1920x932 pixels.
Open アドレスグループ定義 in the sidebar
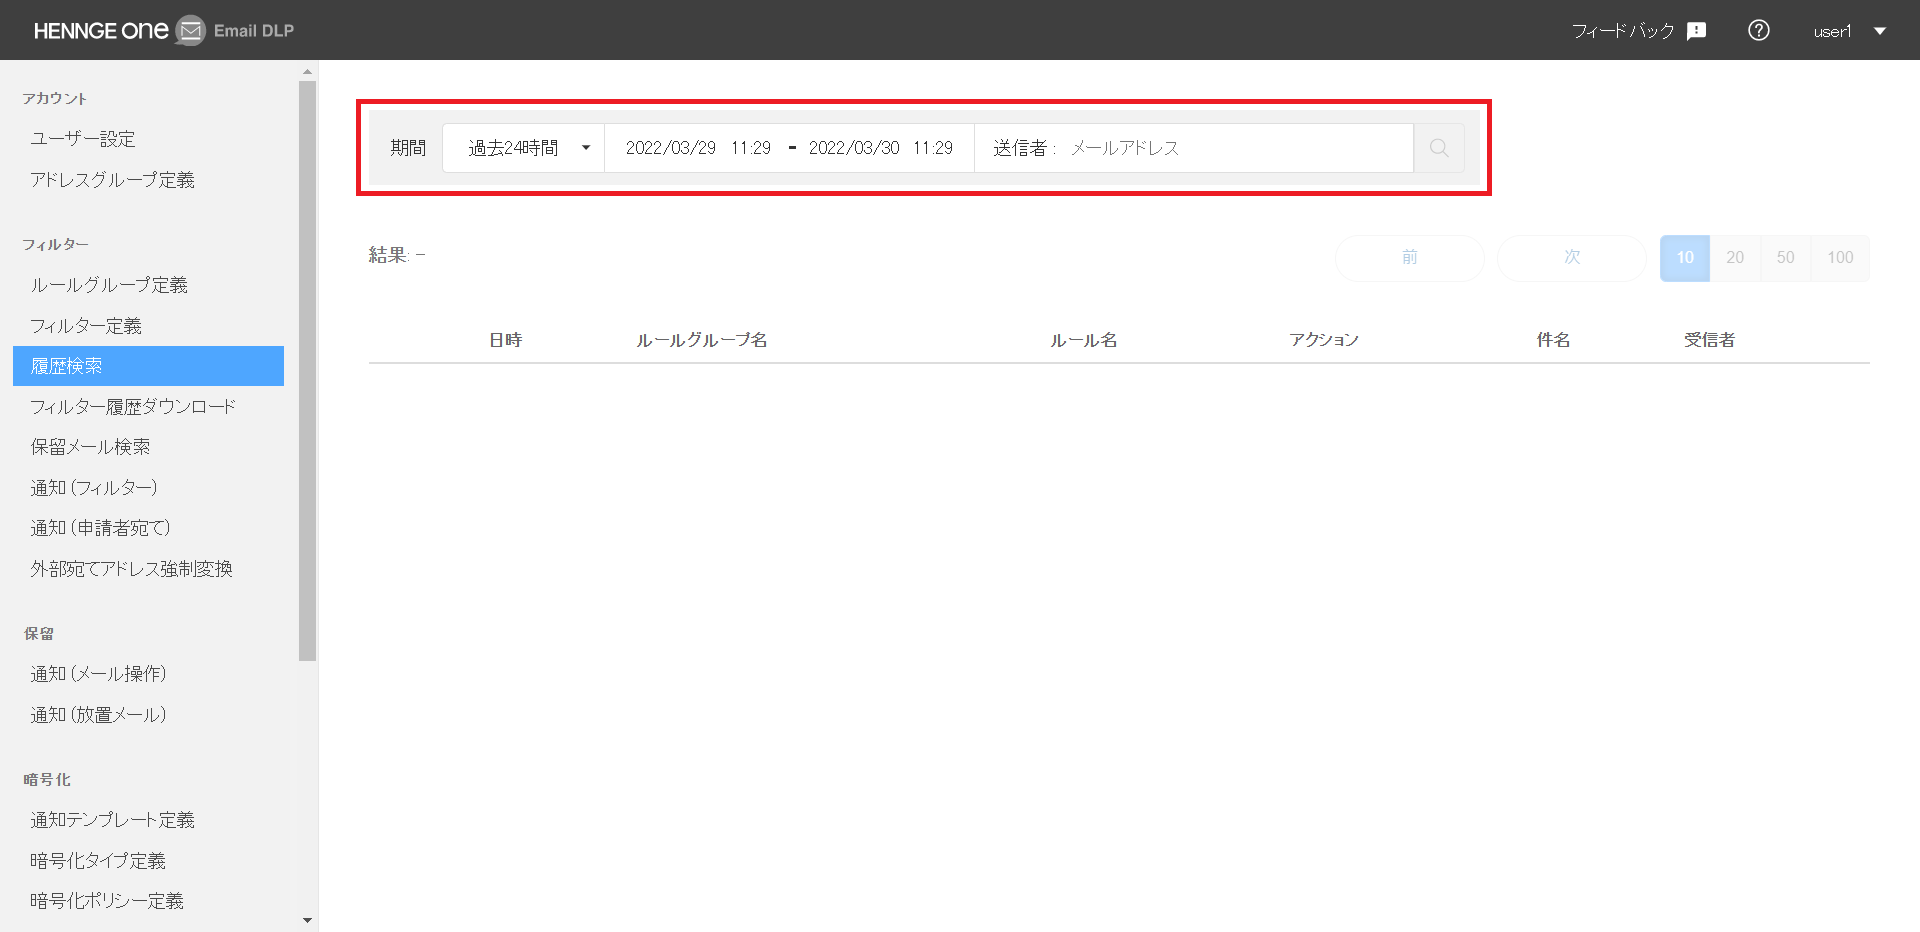click(112, 180)
